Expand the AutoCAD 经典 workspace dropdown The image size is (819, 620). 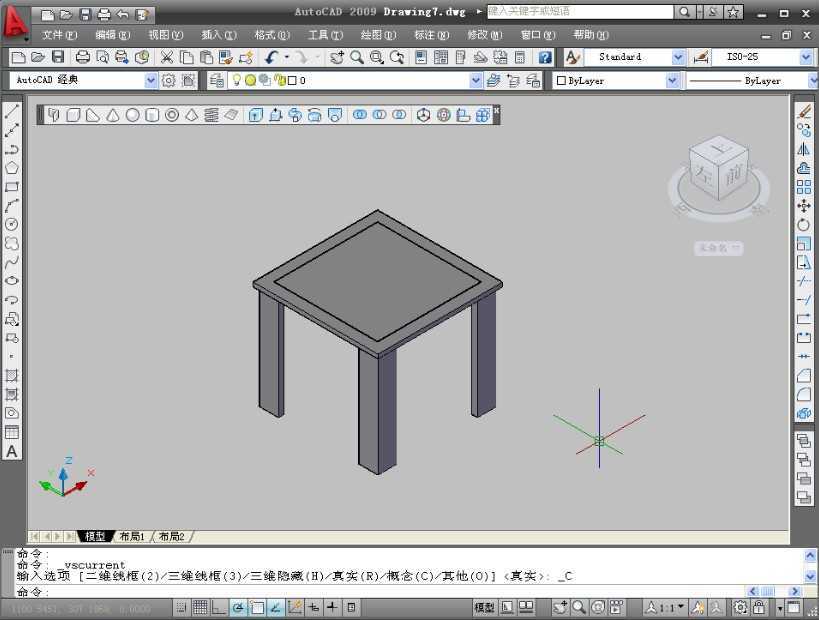150,80
